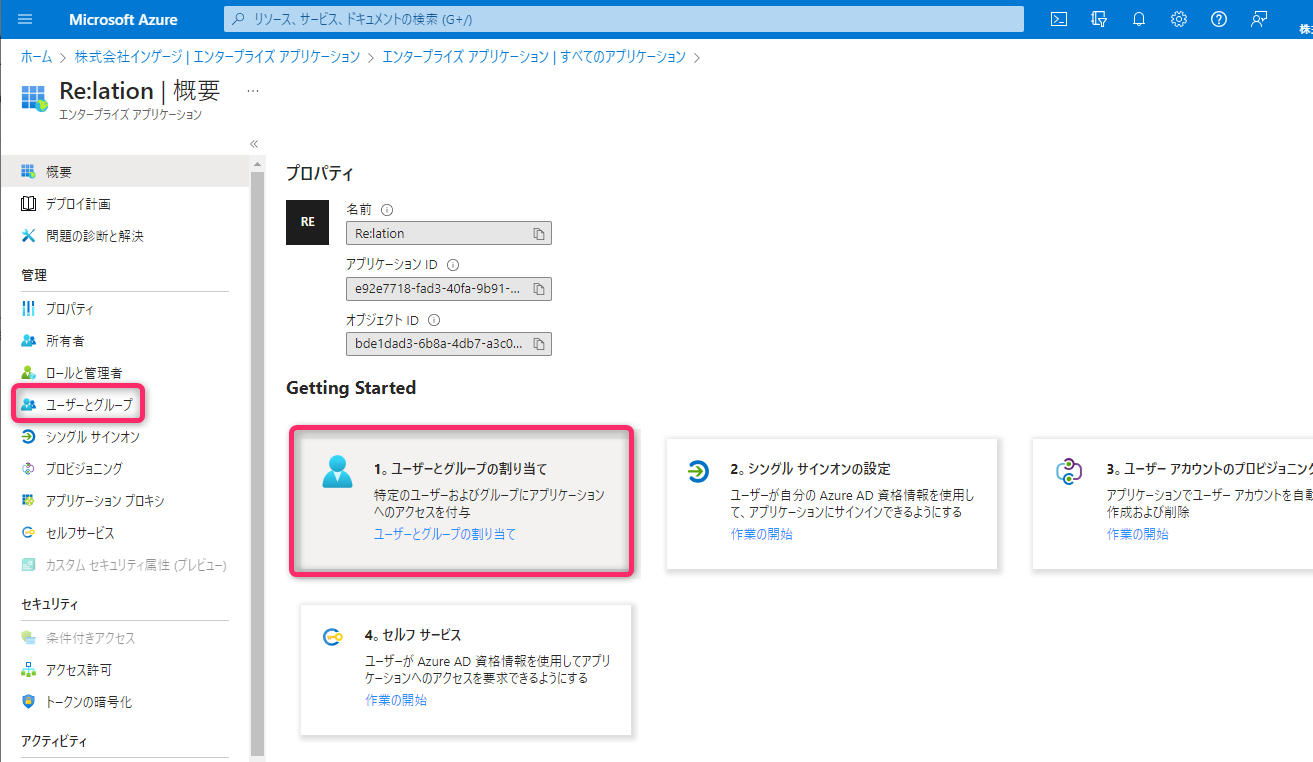
Task: Open the ellipsis menu beside Re:lation title
Action: click(253, 91)
